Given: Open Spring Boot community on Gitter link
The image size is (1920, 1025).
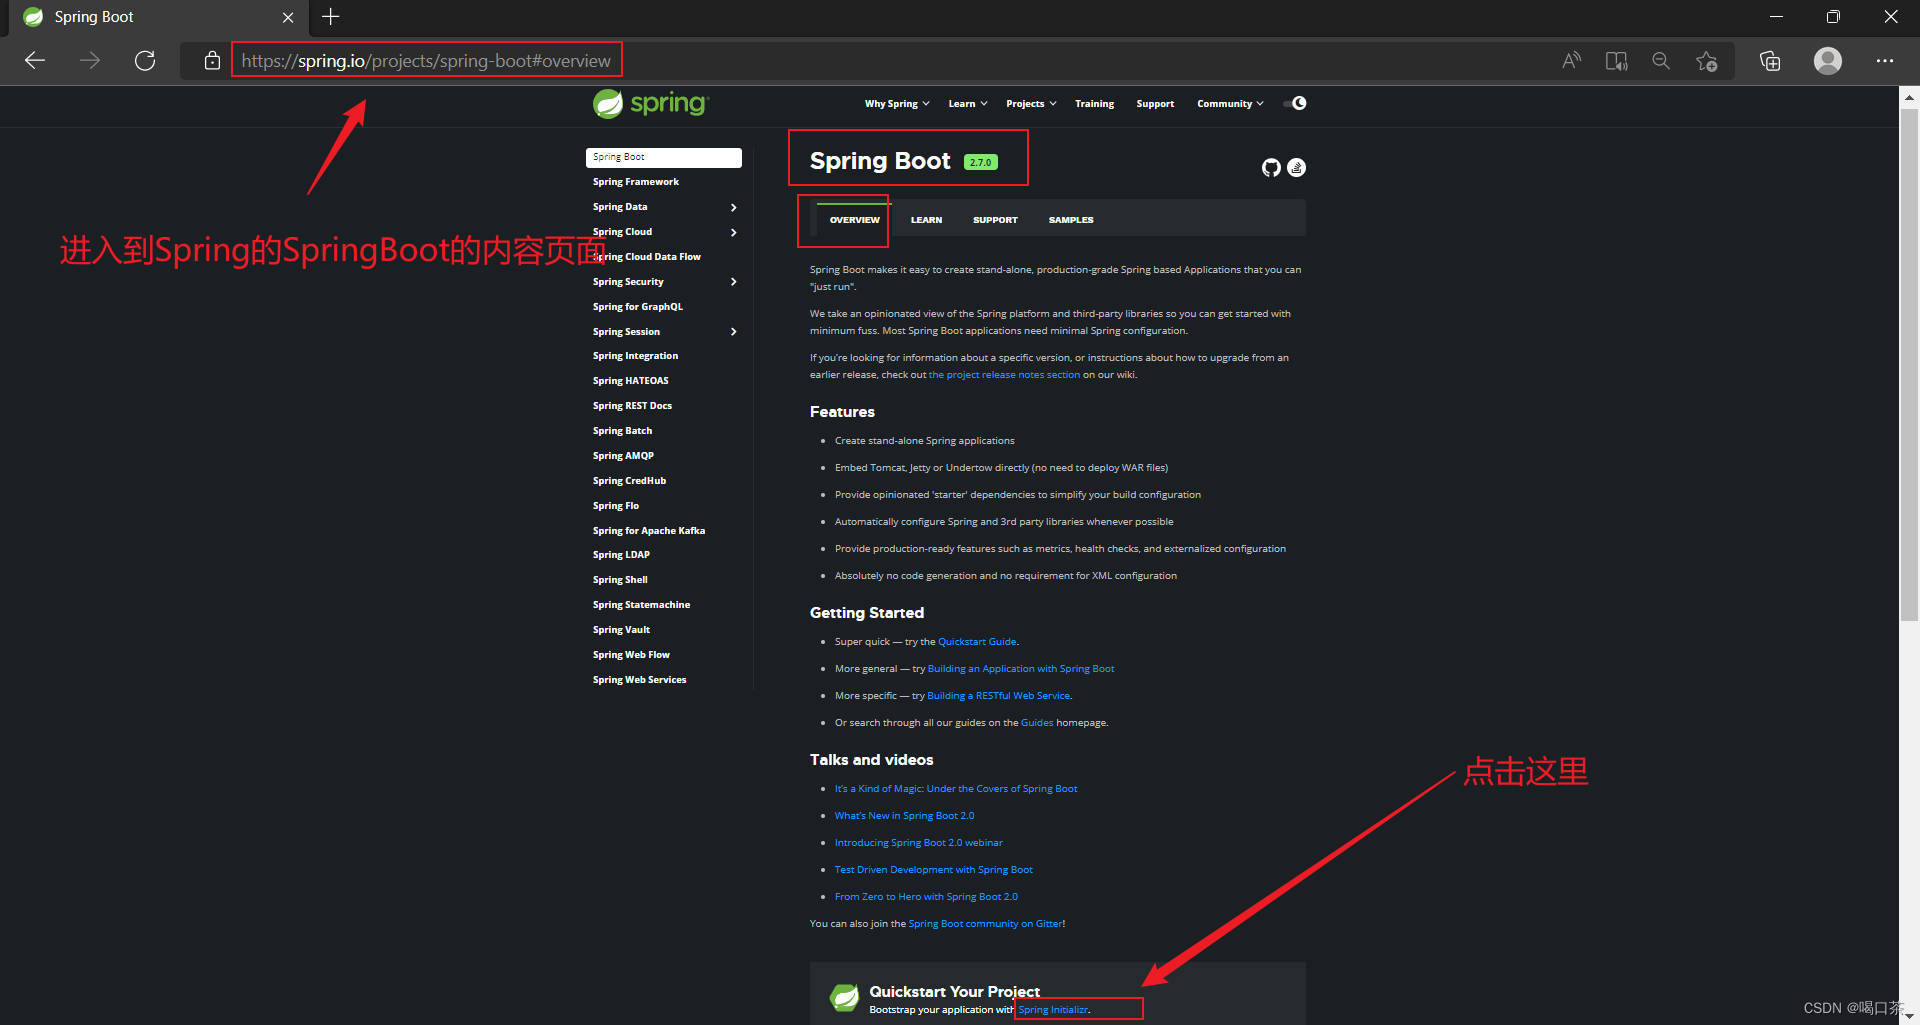Looking at the screenshot, I should pos(986,924).
